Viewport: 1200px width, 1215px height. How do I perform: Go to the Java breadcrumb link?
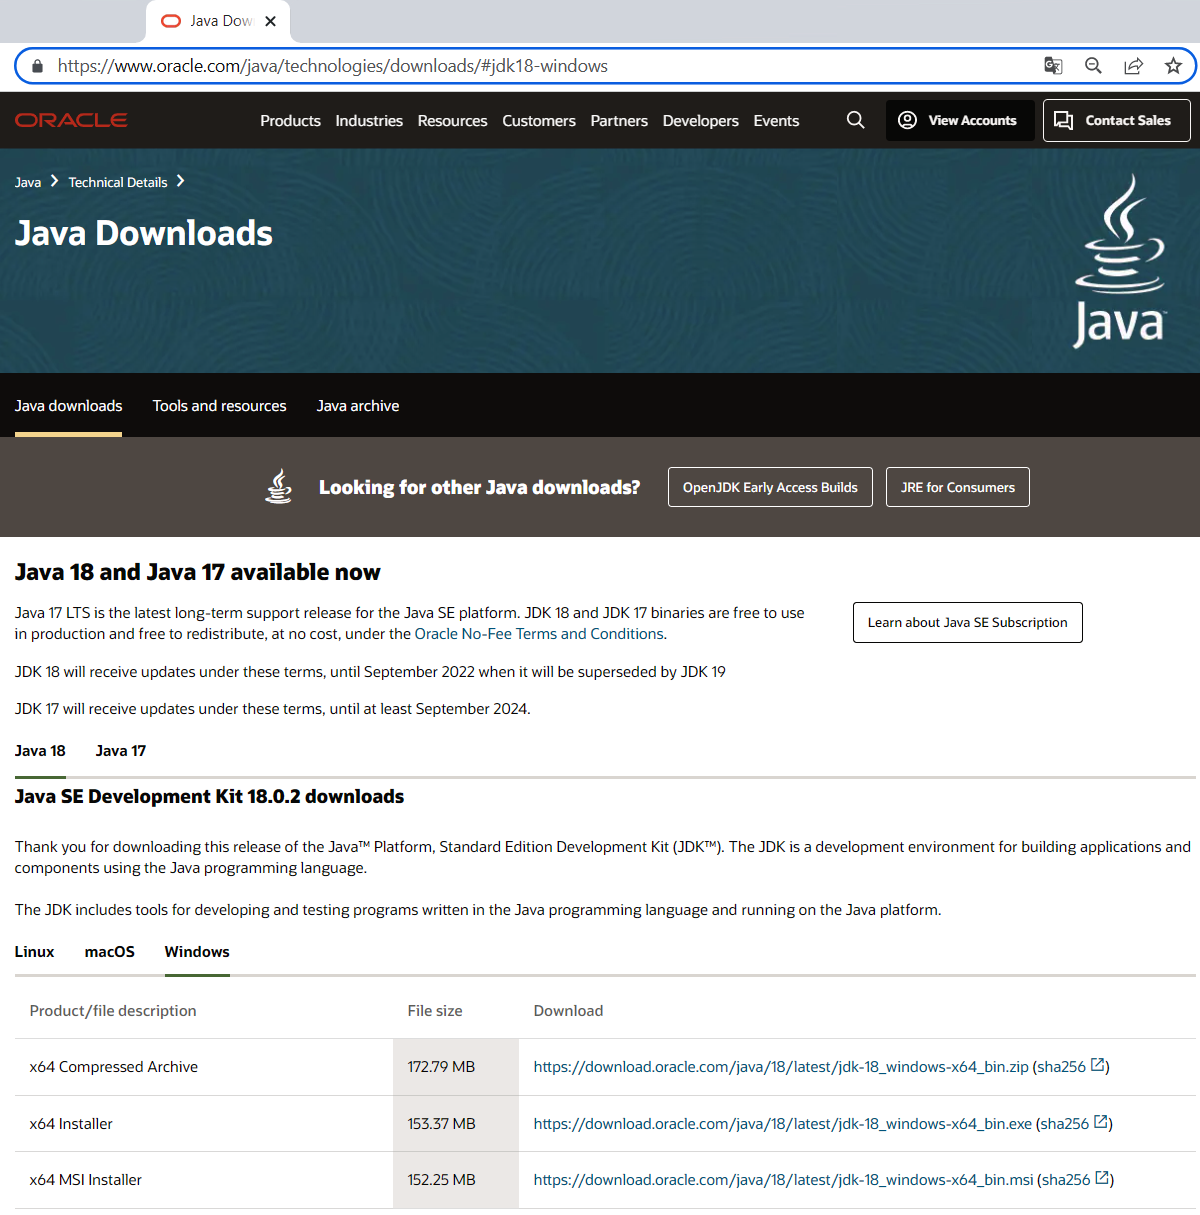pyautogui.click(x=28, y=182)
